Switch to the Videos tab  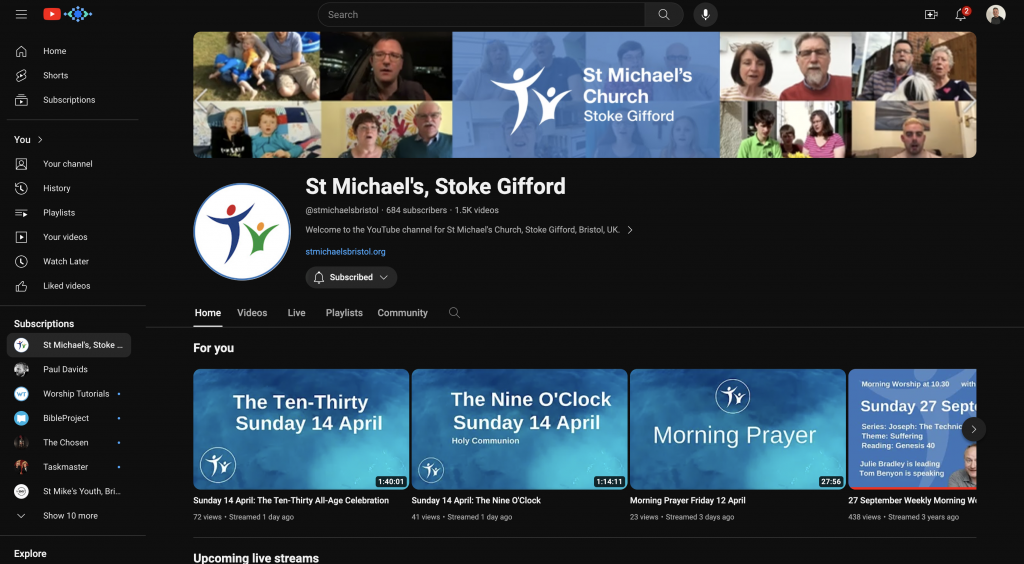[252, 313]
